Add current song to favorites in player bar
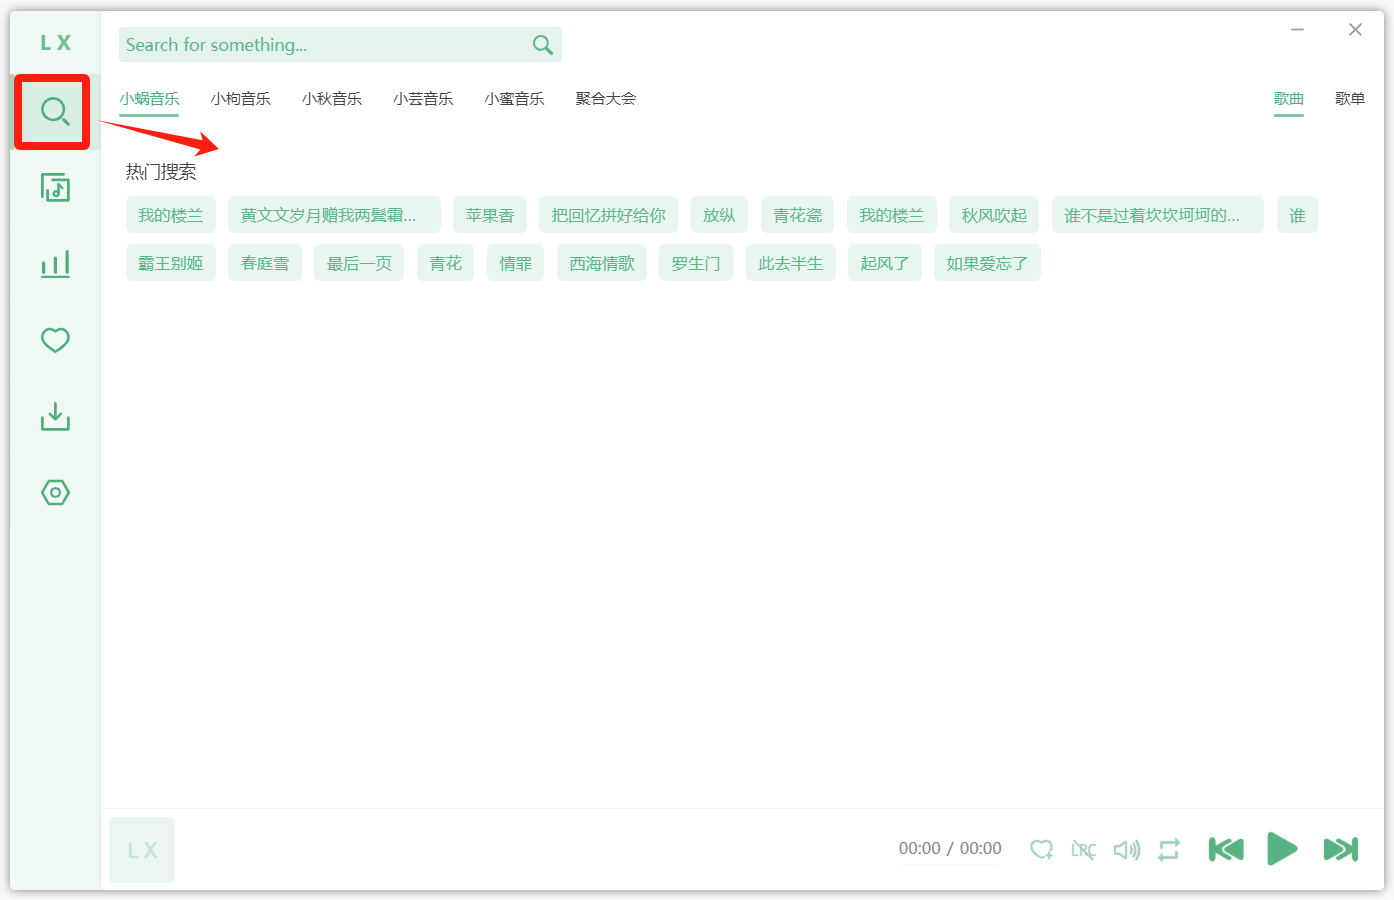The width and height of the screenshot is (1394, 900). [x=1041, y=849]
